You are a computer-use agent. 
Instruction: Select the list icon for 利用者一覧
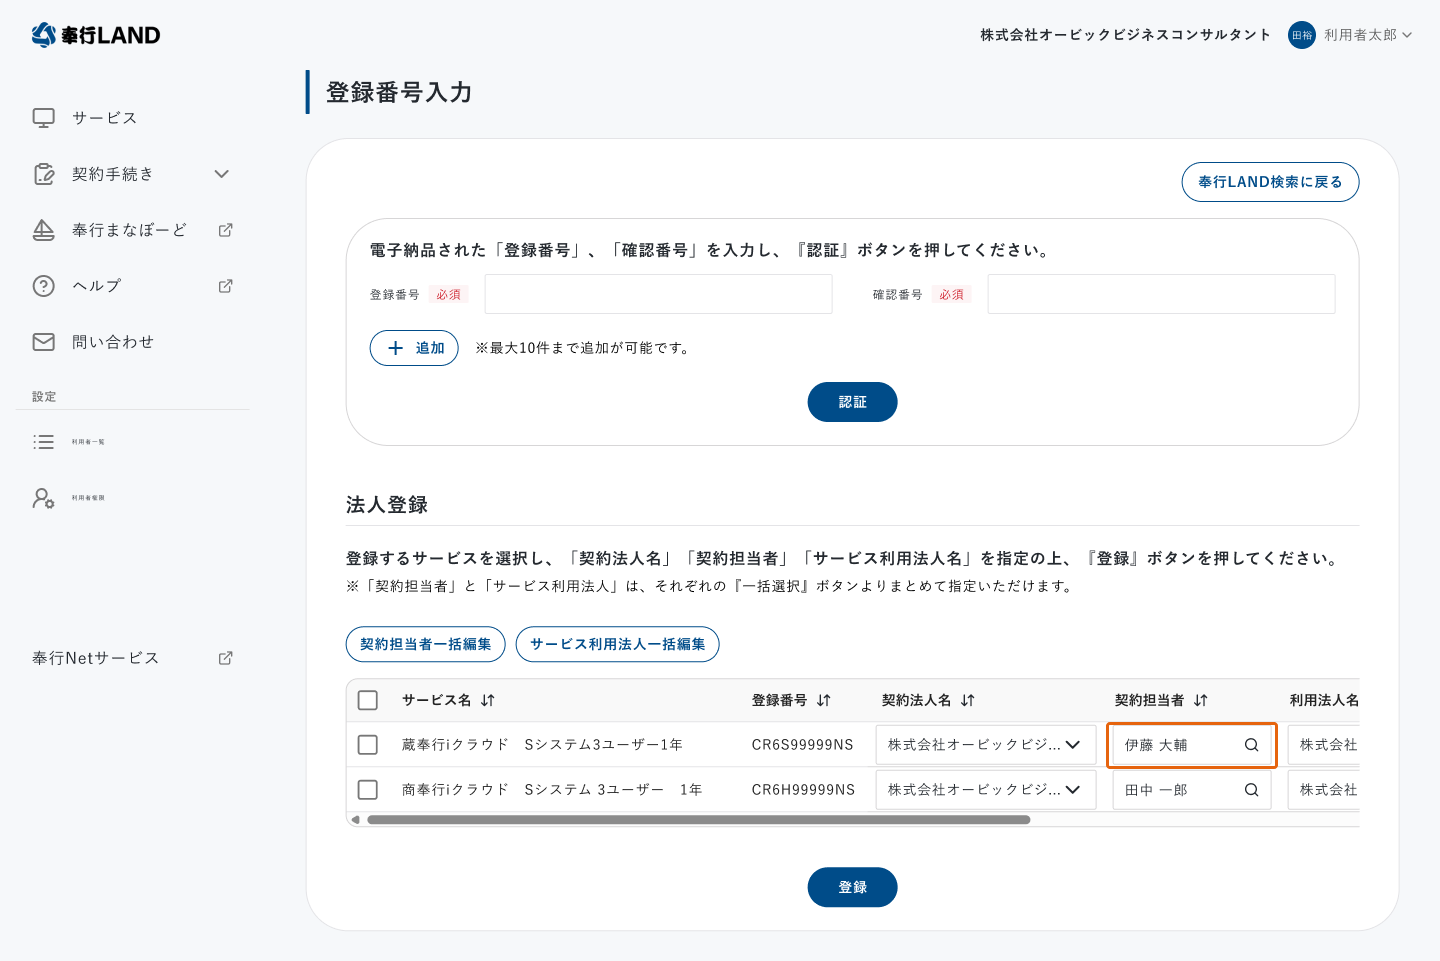(43, 441)
